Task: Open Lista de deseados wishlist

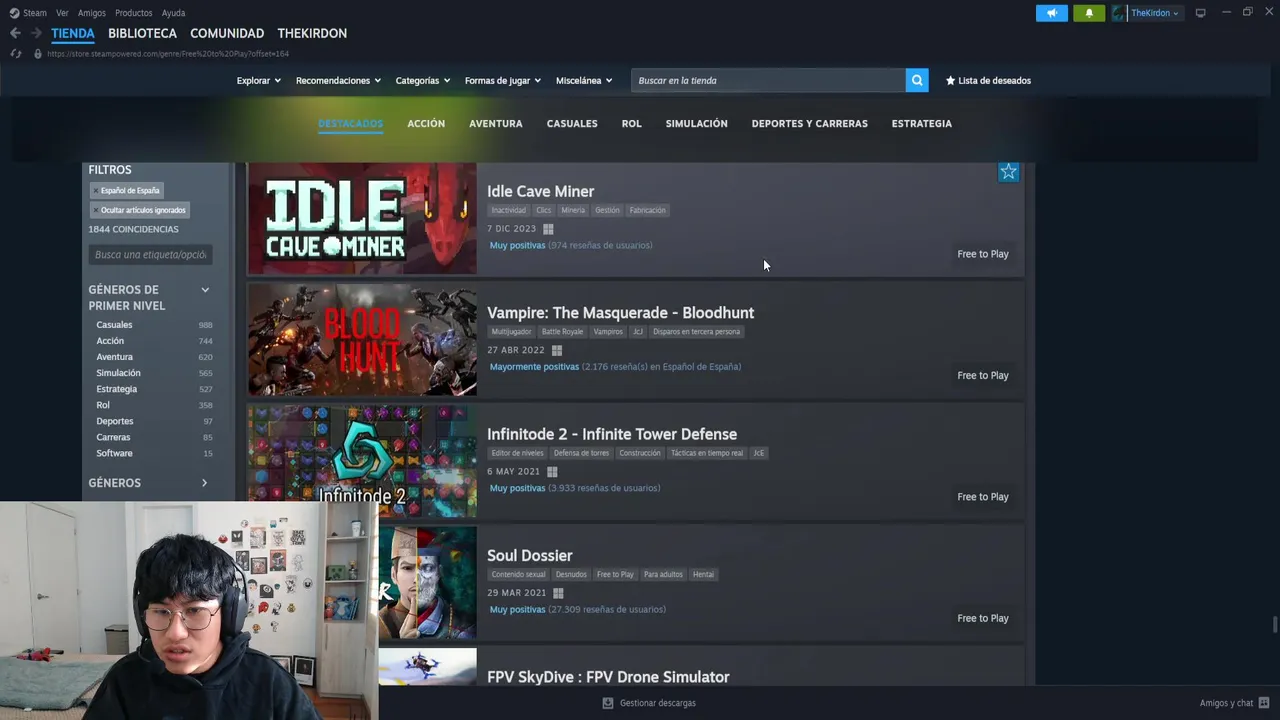Action: tap(988, 80)
